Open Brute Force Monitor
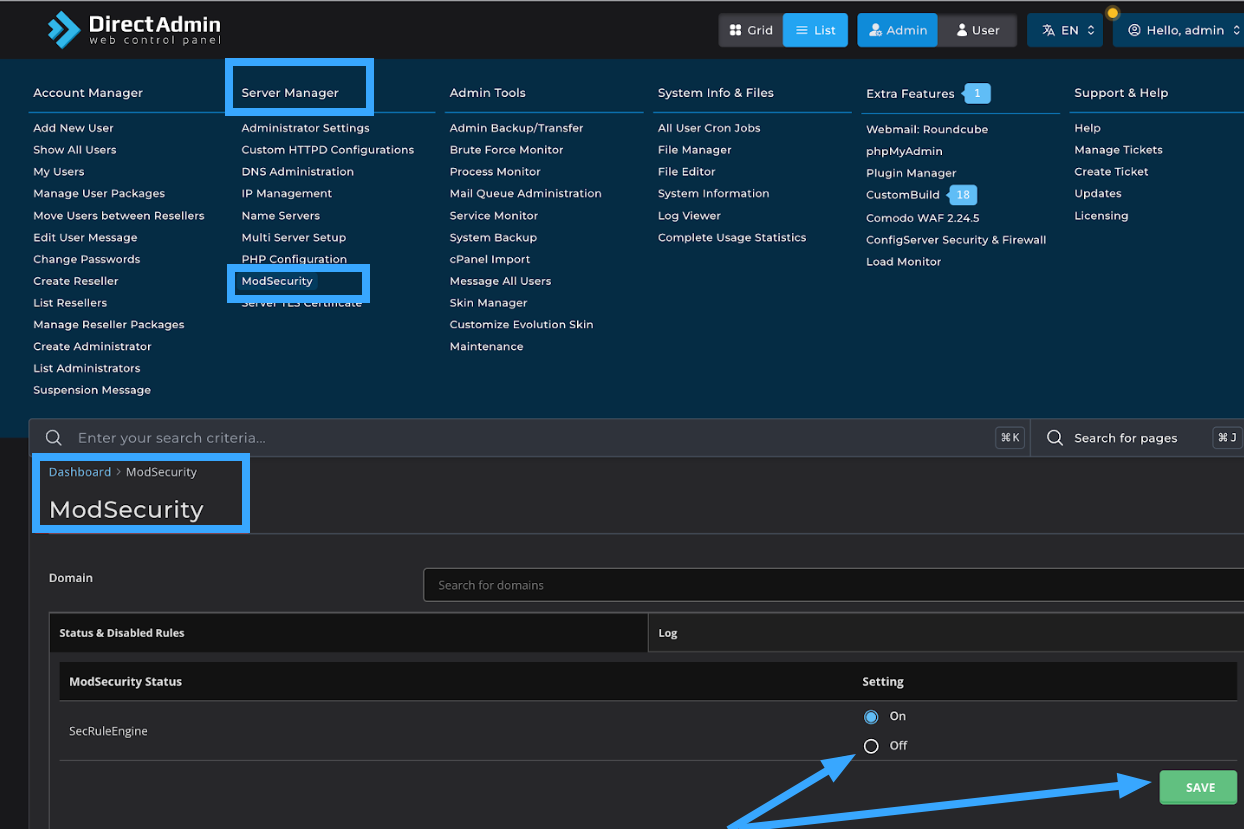Screen dimensions: 1244x829 [x=506, y=150]
